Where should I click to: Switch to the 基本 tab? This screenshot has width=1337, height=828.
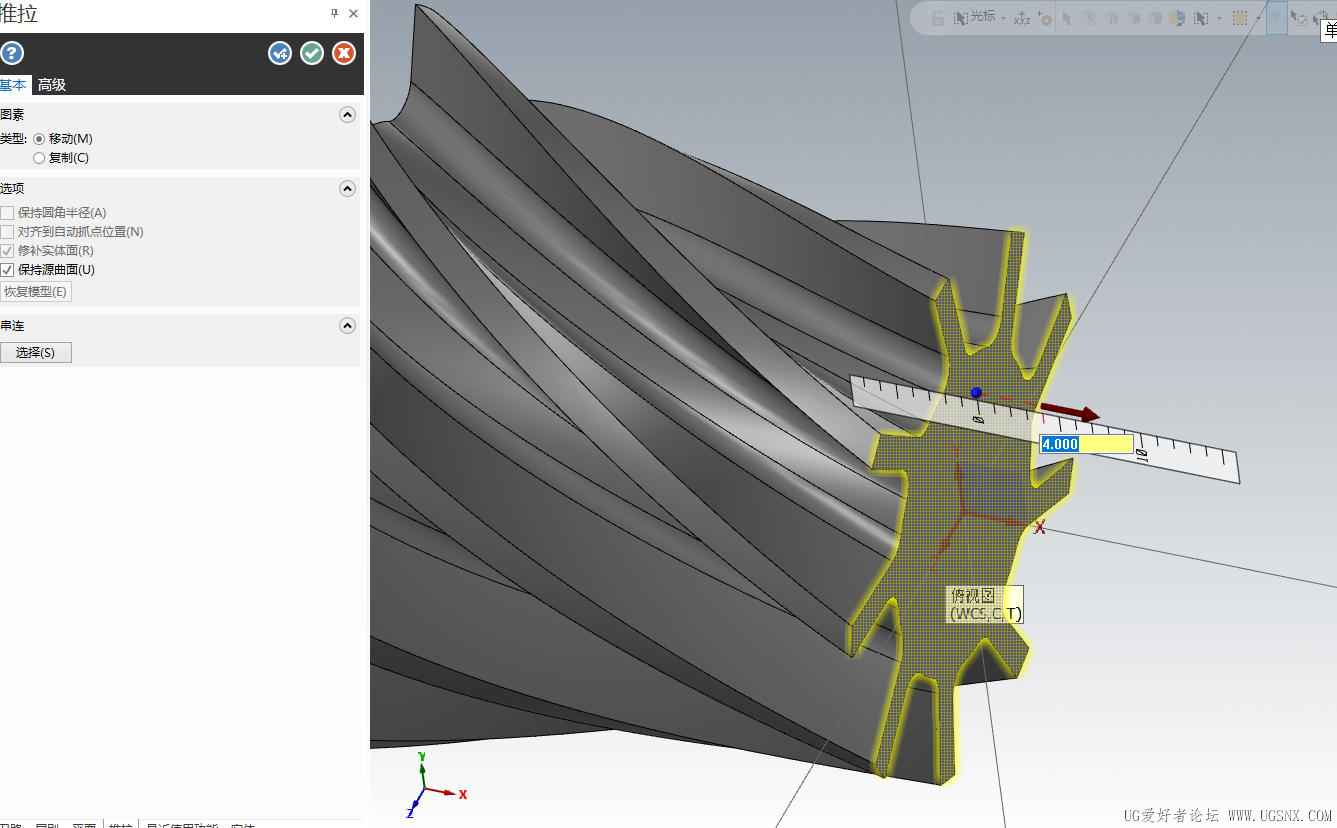tap(13, 85)
